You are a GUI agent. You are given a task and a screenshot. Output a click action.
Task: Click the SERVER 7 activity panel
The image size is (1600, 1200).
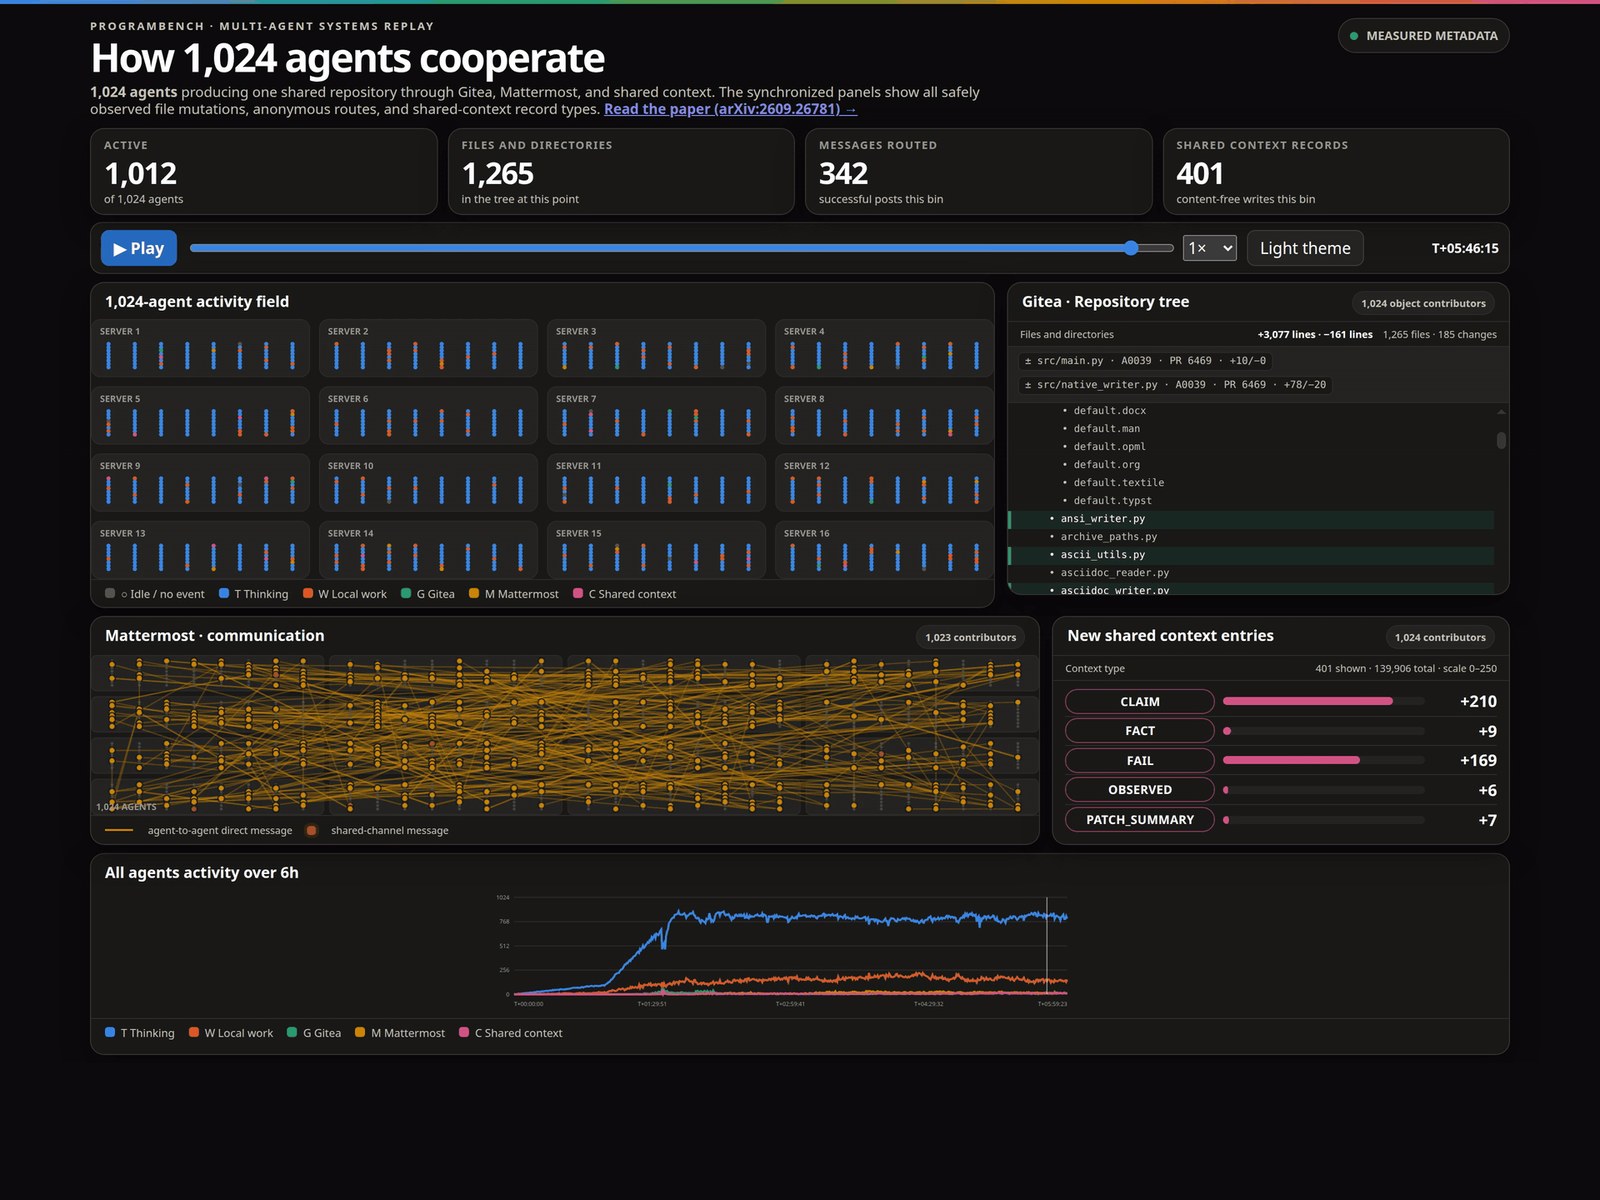pos(656,415)
